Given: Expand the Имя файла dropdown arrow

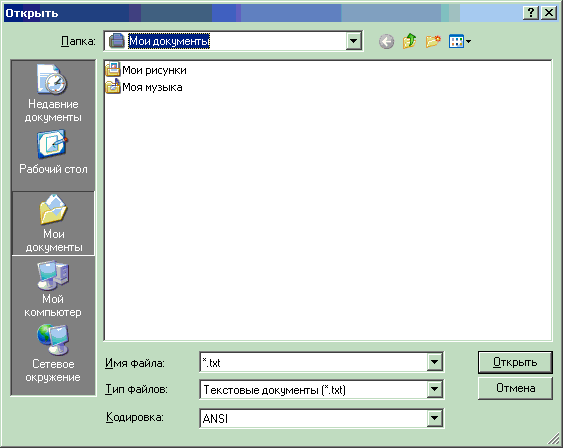Looking at the screenshot, I should pyautogui.click(x=434, y=362).
